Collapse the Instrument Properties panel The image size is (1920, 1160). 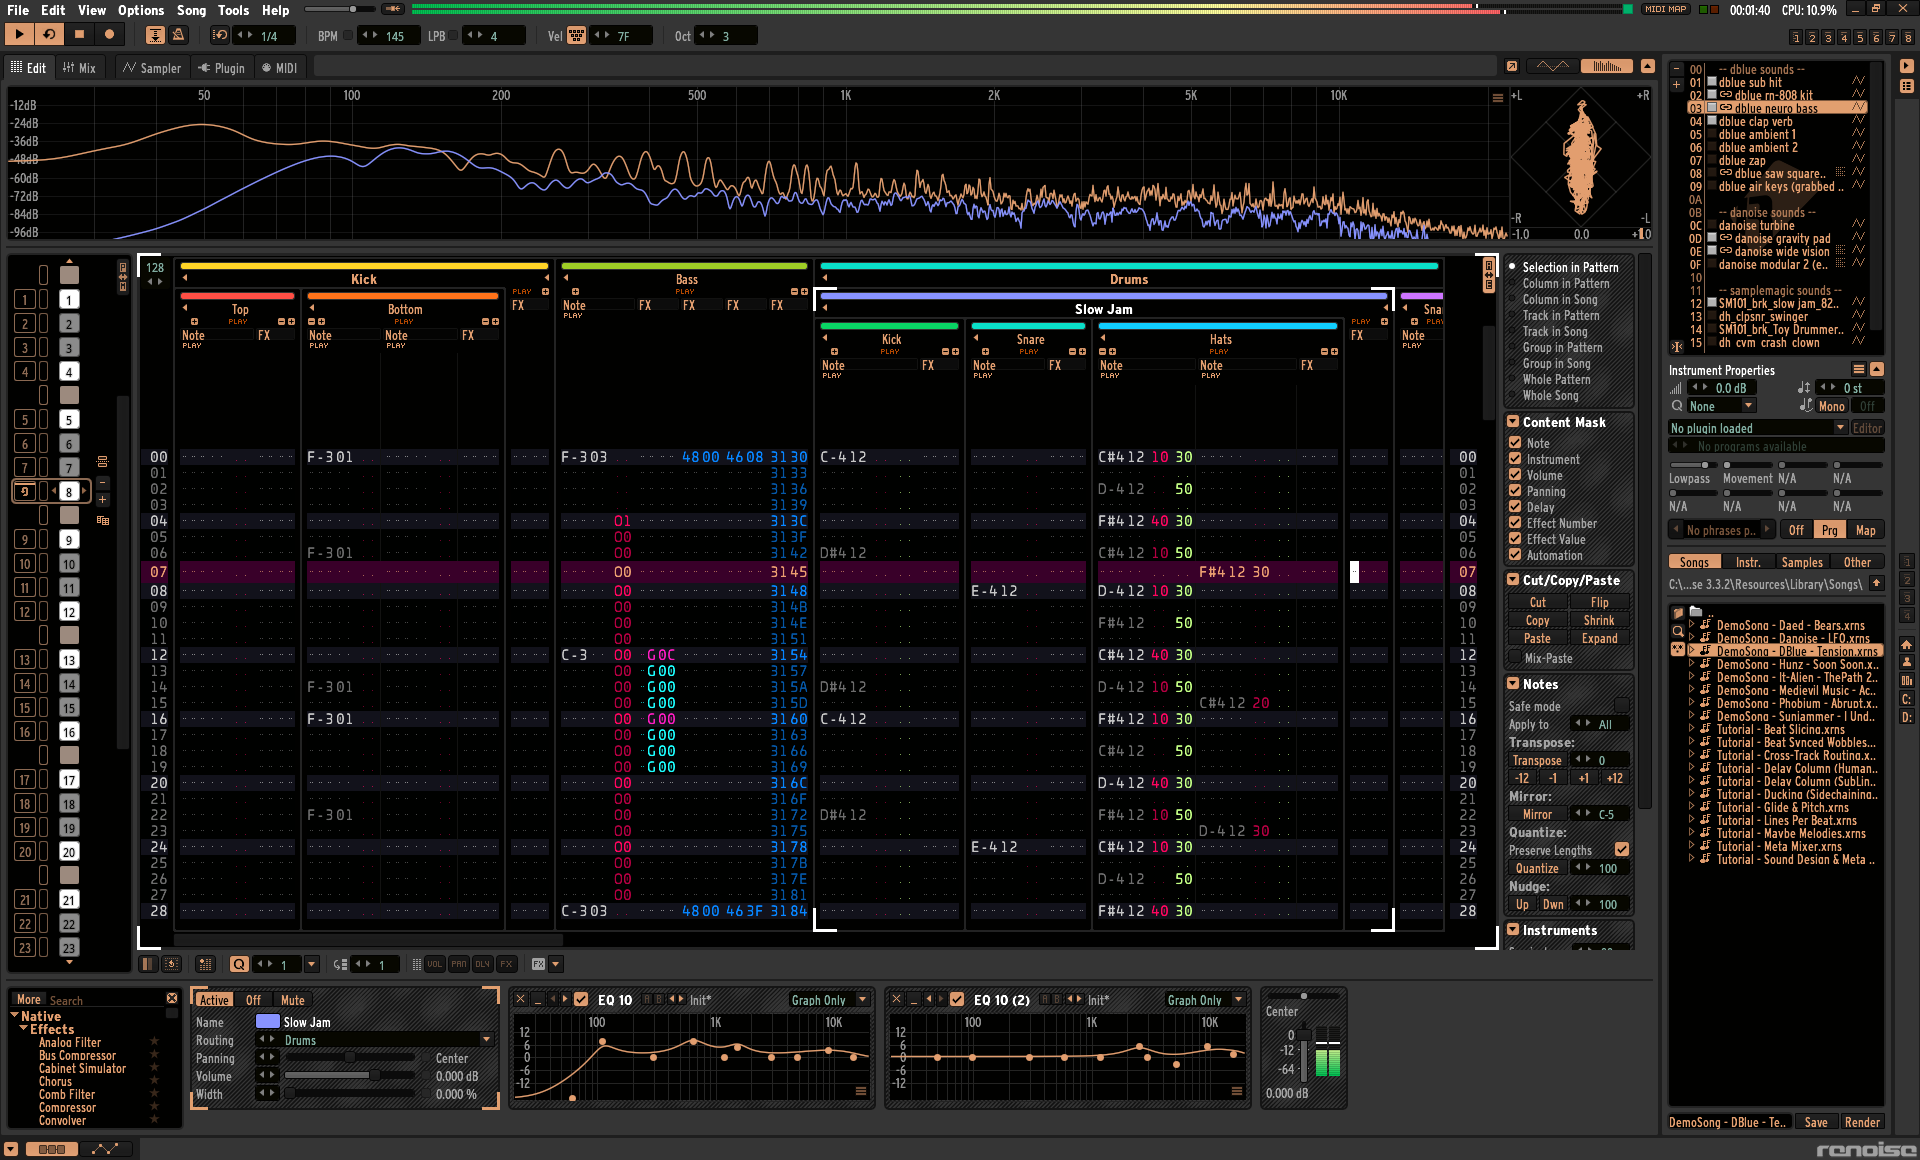[1877, 369]
